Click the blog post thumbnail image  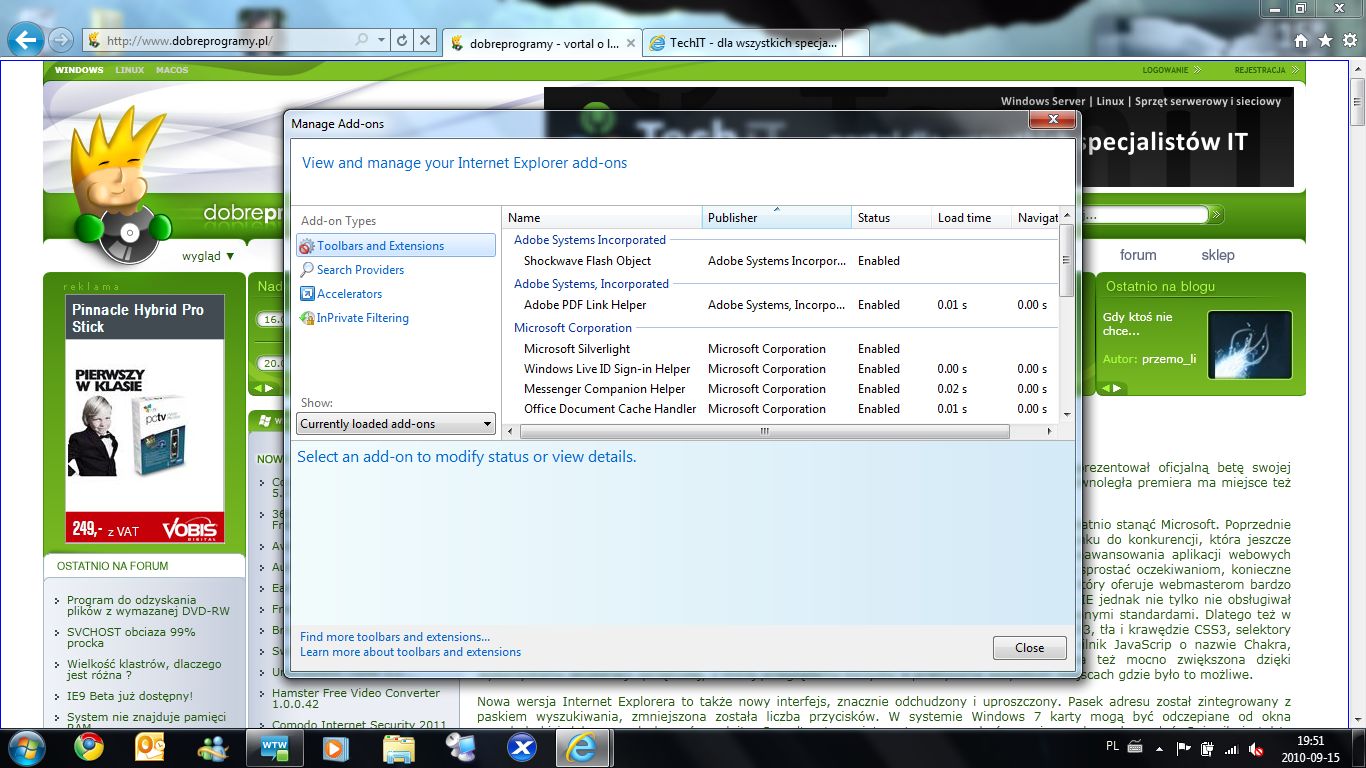click(1250, 345)
